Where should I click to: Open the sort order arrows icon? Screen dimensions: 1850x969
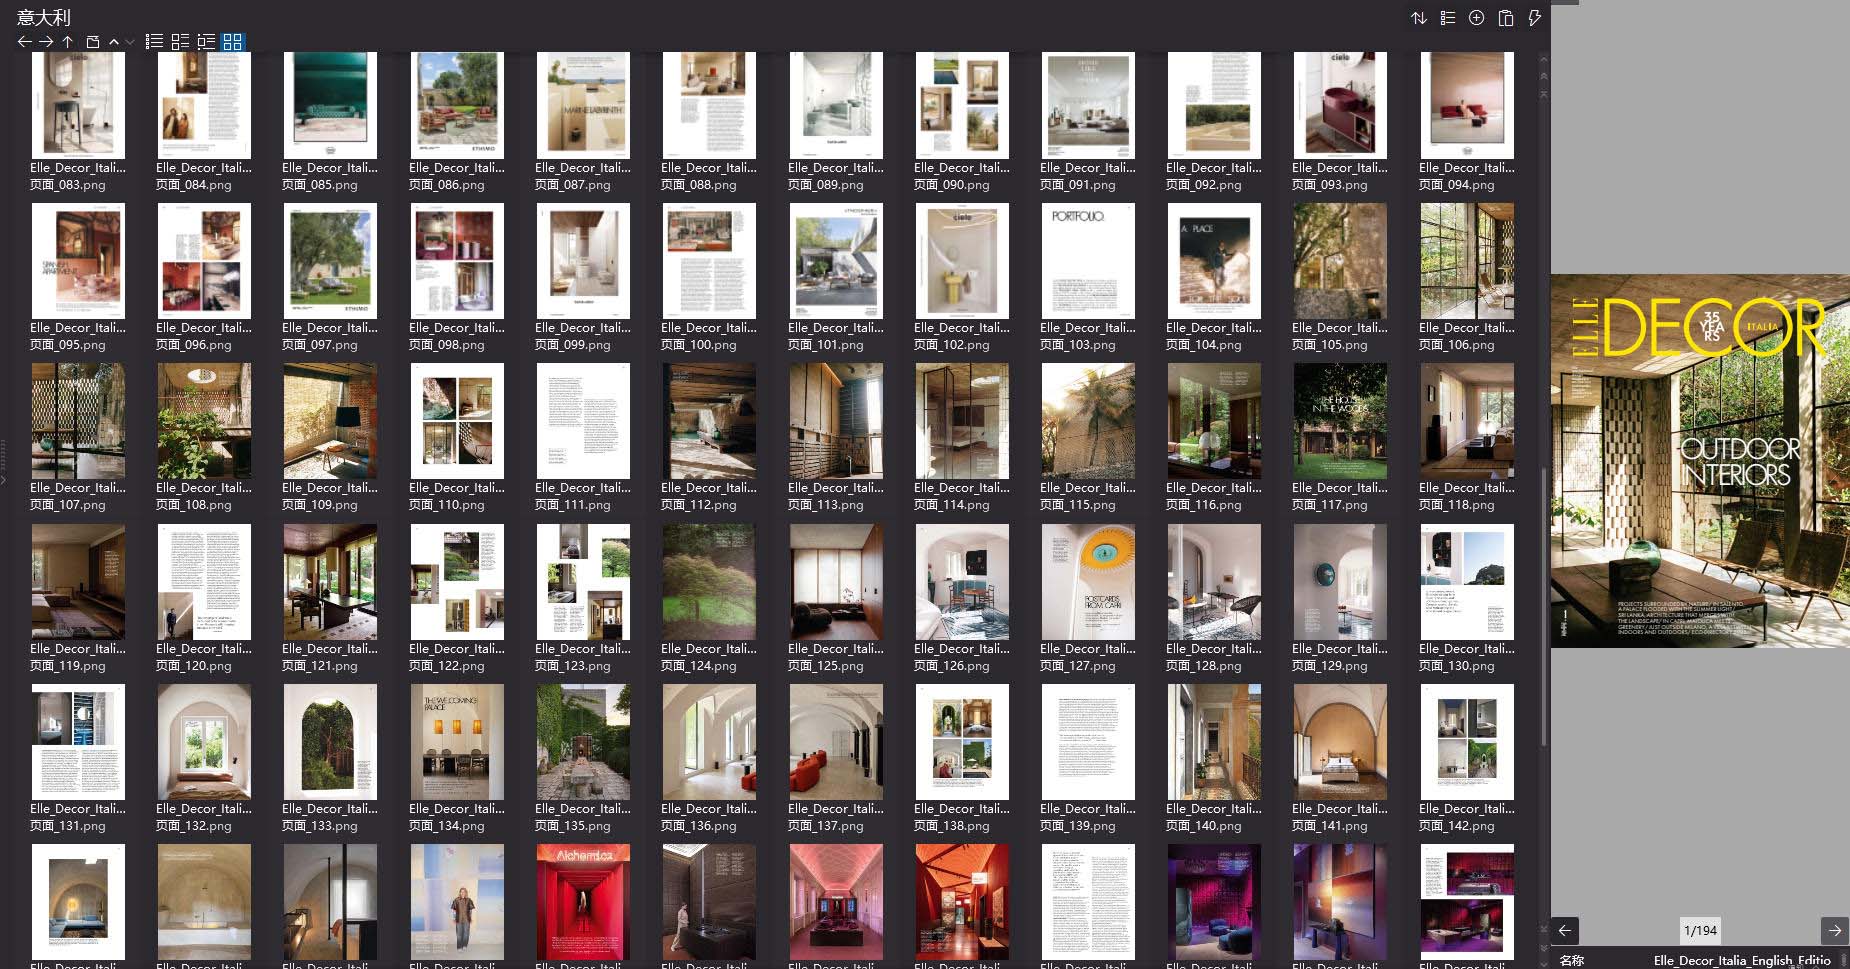1418,18
